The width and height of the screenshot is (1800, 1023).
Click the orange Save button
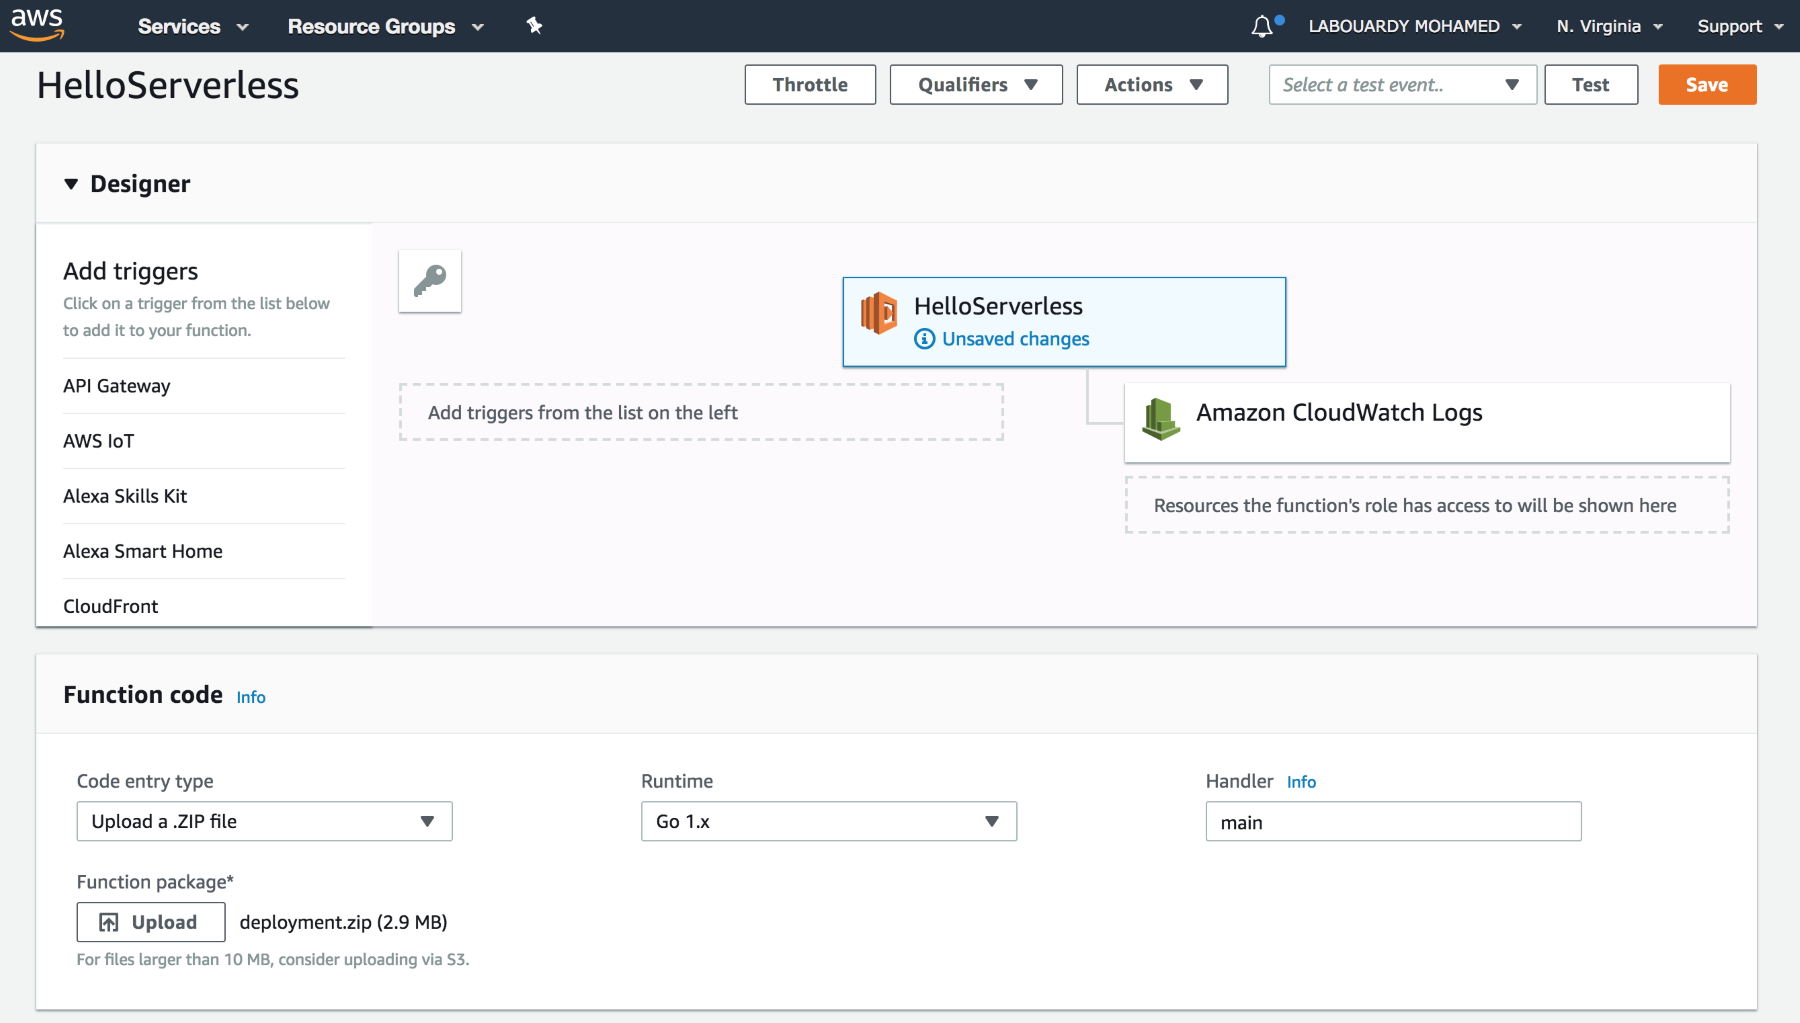coord(1707,85)
